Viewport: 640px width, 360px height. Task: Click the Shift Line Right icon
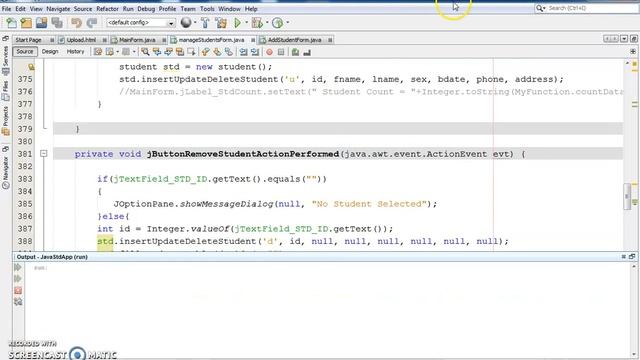(x=255, y=52)
